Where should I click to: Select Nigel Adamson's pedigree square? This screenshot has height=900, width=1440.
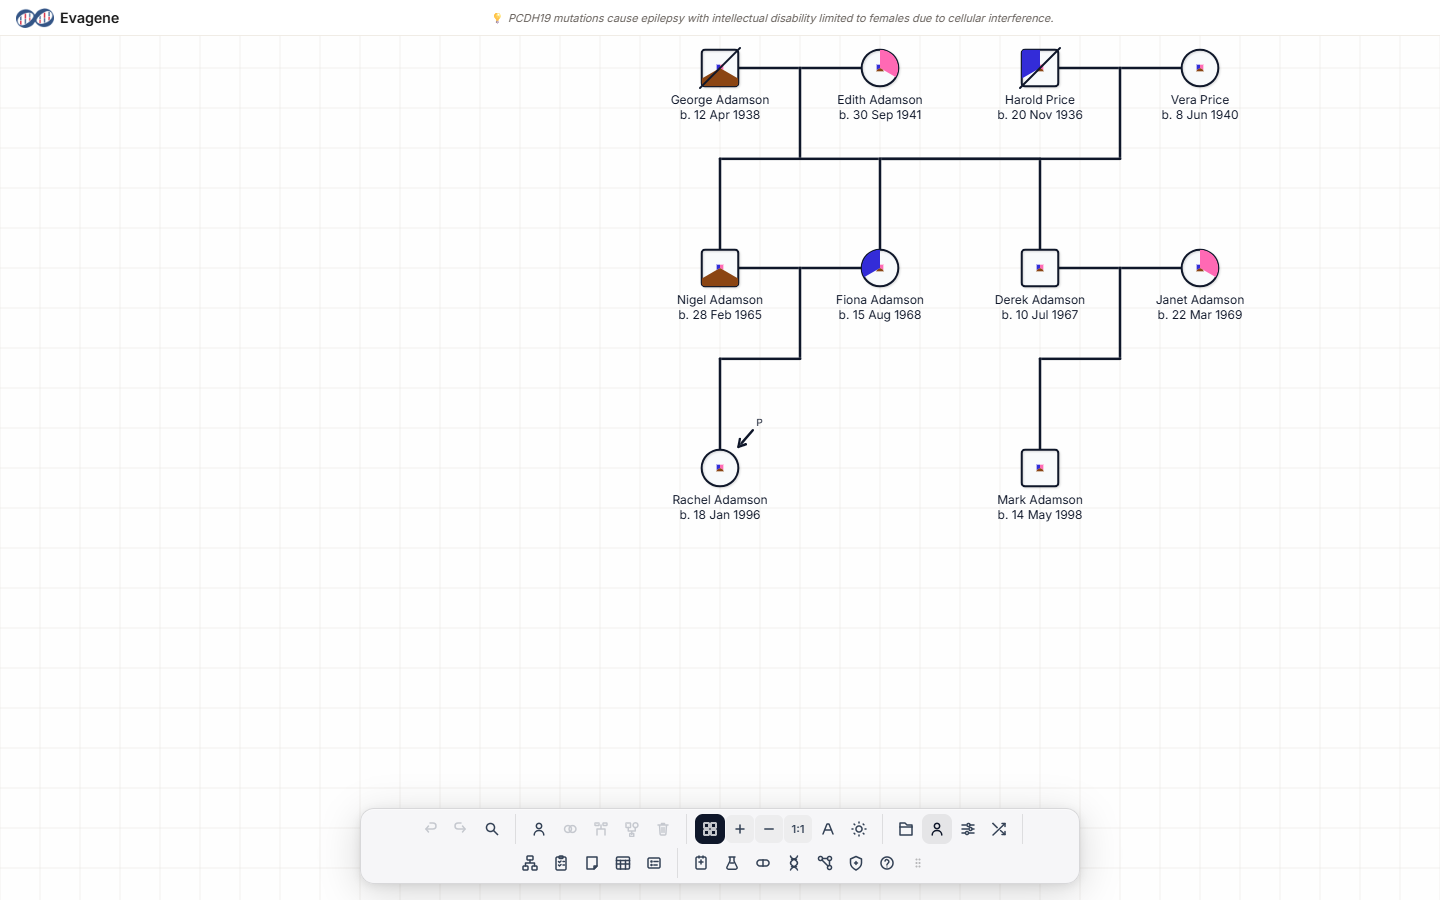[720, 268]
